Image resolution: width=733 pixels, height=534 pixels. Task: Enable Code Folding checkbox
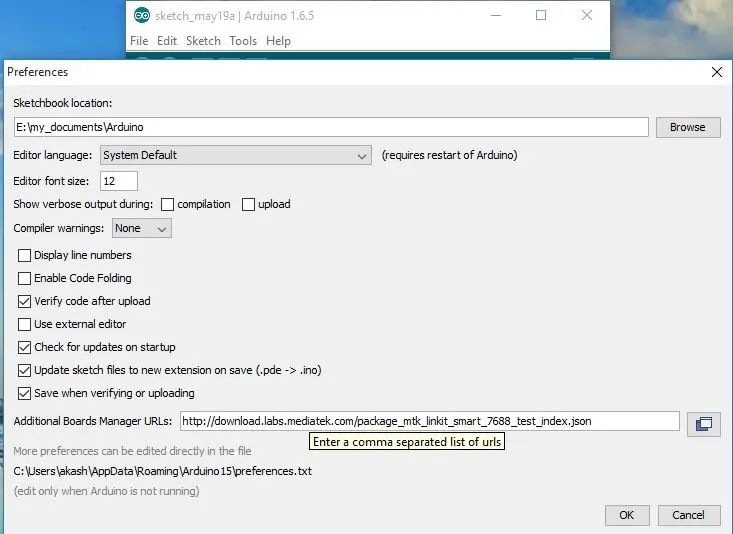(24, 278)
